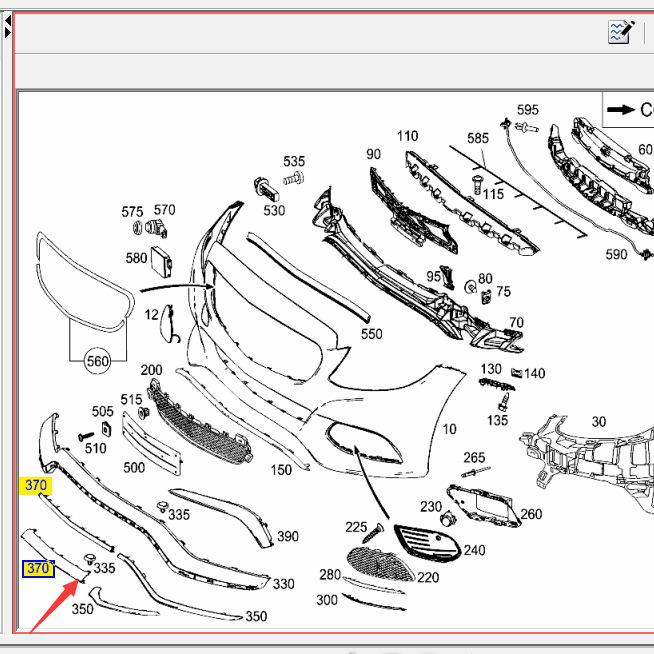Screen dimensions: 654x654
Task: Select callout 580 sensor module label
Action: [x=136, y=258]
